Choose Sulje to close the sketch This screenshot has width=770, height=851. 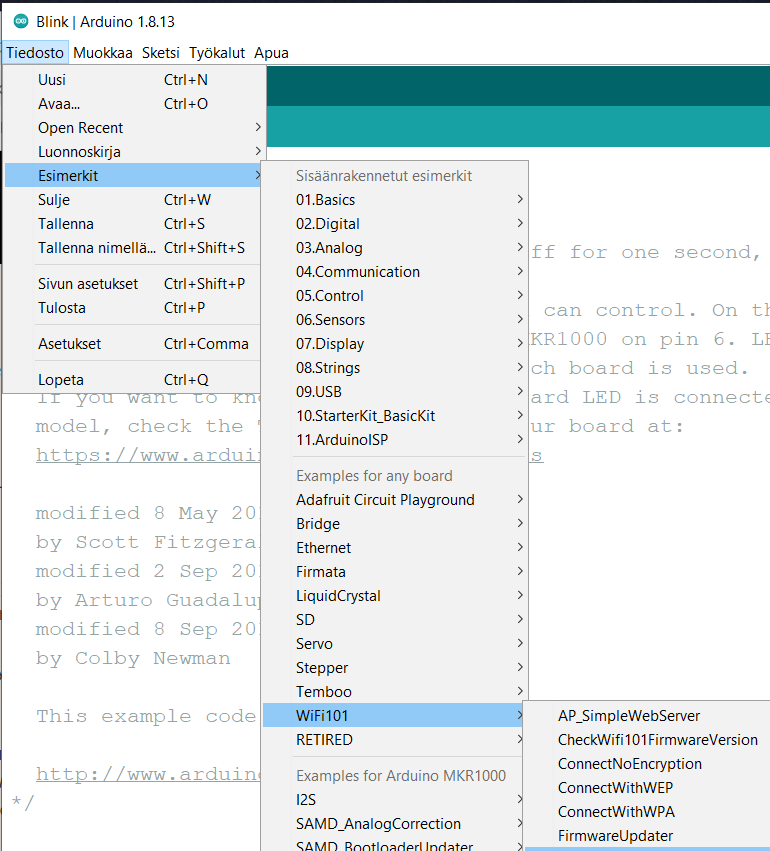pyautogui.click(x=134, y=200)
